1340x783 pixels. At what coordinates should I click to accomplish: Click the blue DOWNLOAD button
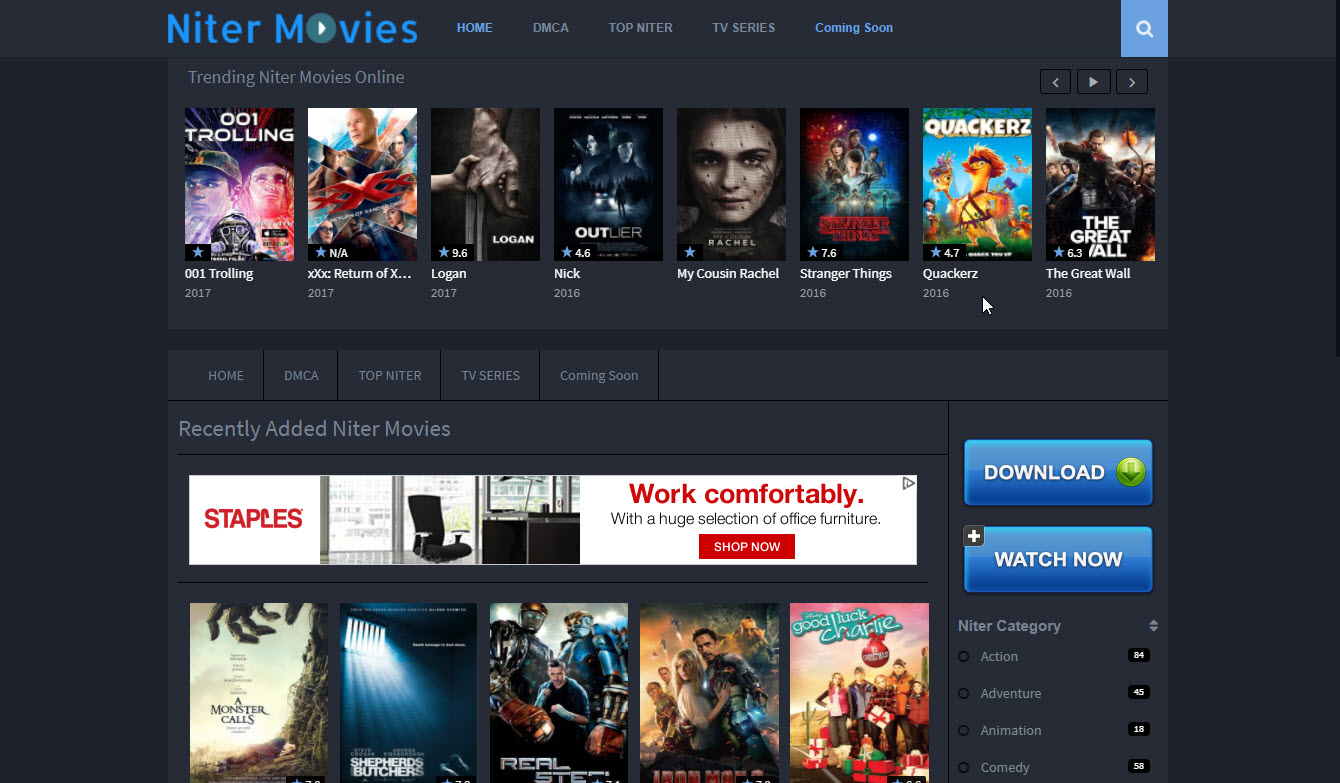(1058, 473)
